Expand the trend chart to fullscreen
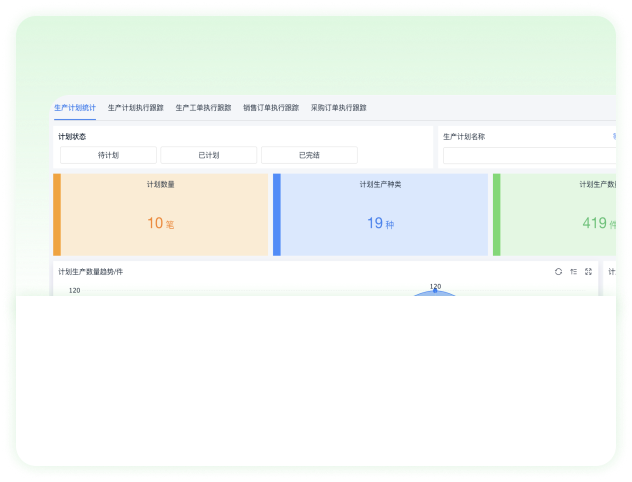This screenshot has width=632, height=482. (x=588, y=271)
